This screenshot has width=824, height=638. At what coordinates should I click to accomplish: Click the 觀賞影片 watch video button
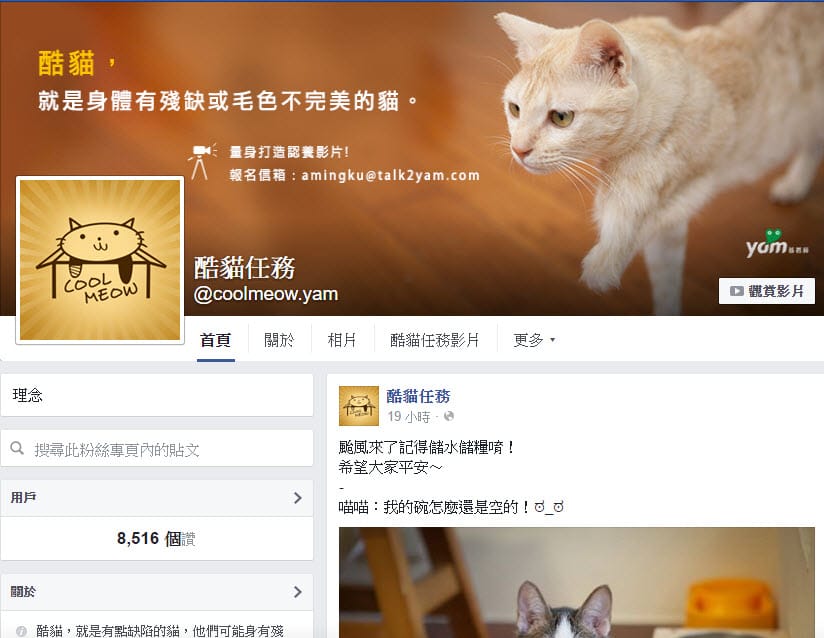click(767, 291)
